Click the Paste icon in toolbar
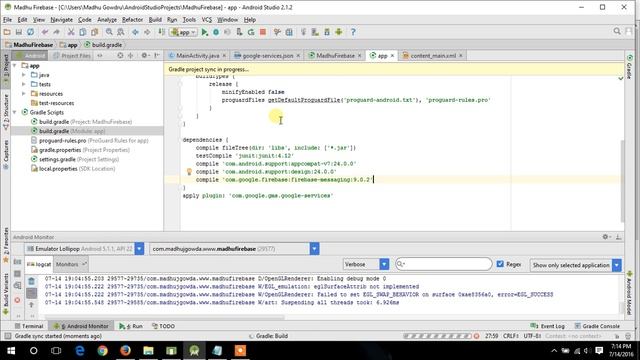The image size is (640, 360). point(95,32)
